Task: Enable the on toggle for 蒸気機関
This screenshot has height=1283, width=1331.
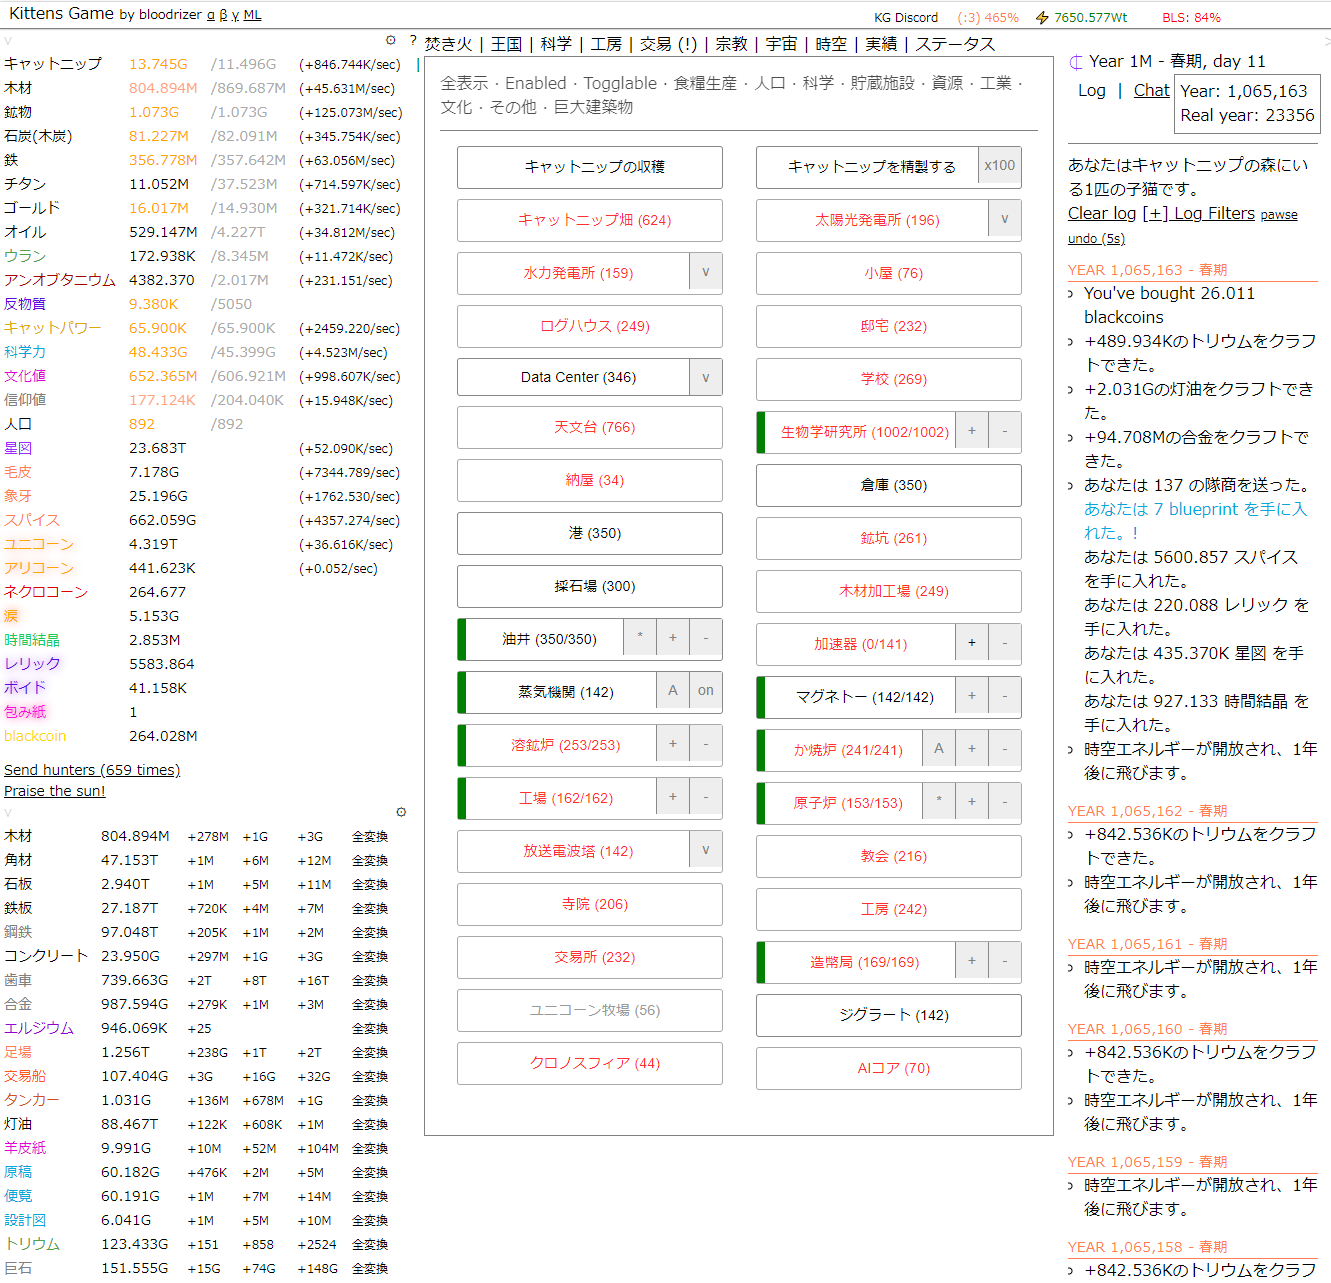Action: tap(705, 690)
